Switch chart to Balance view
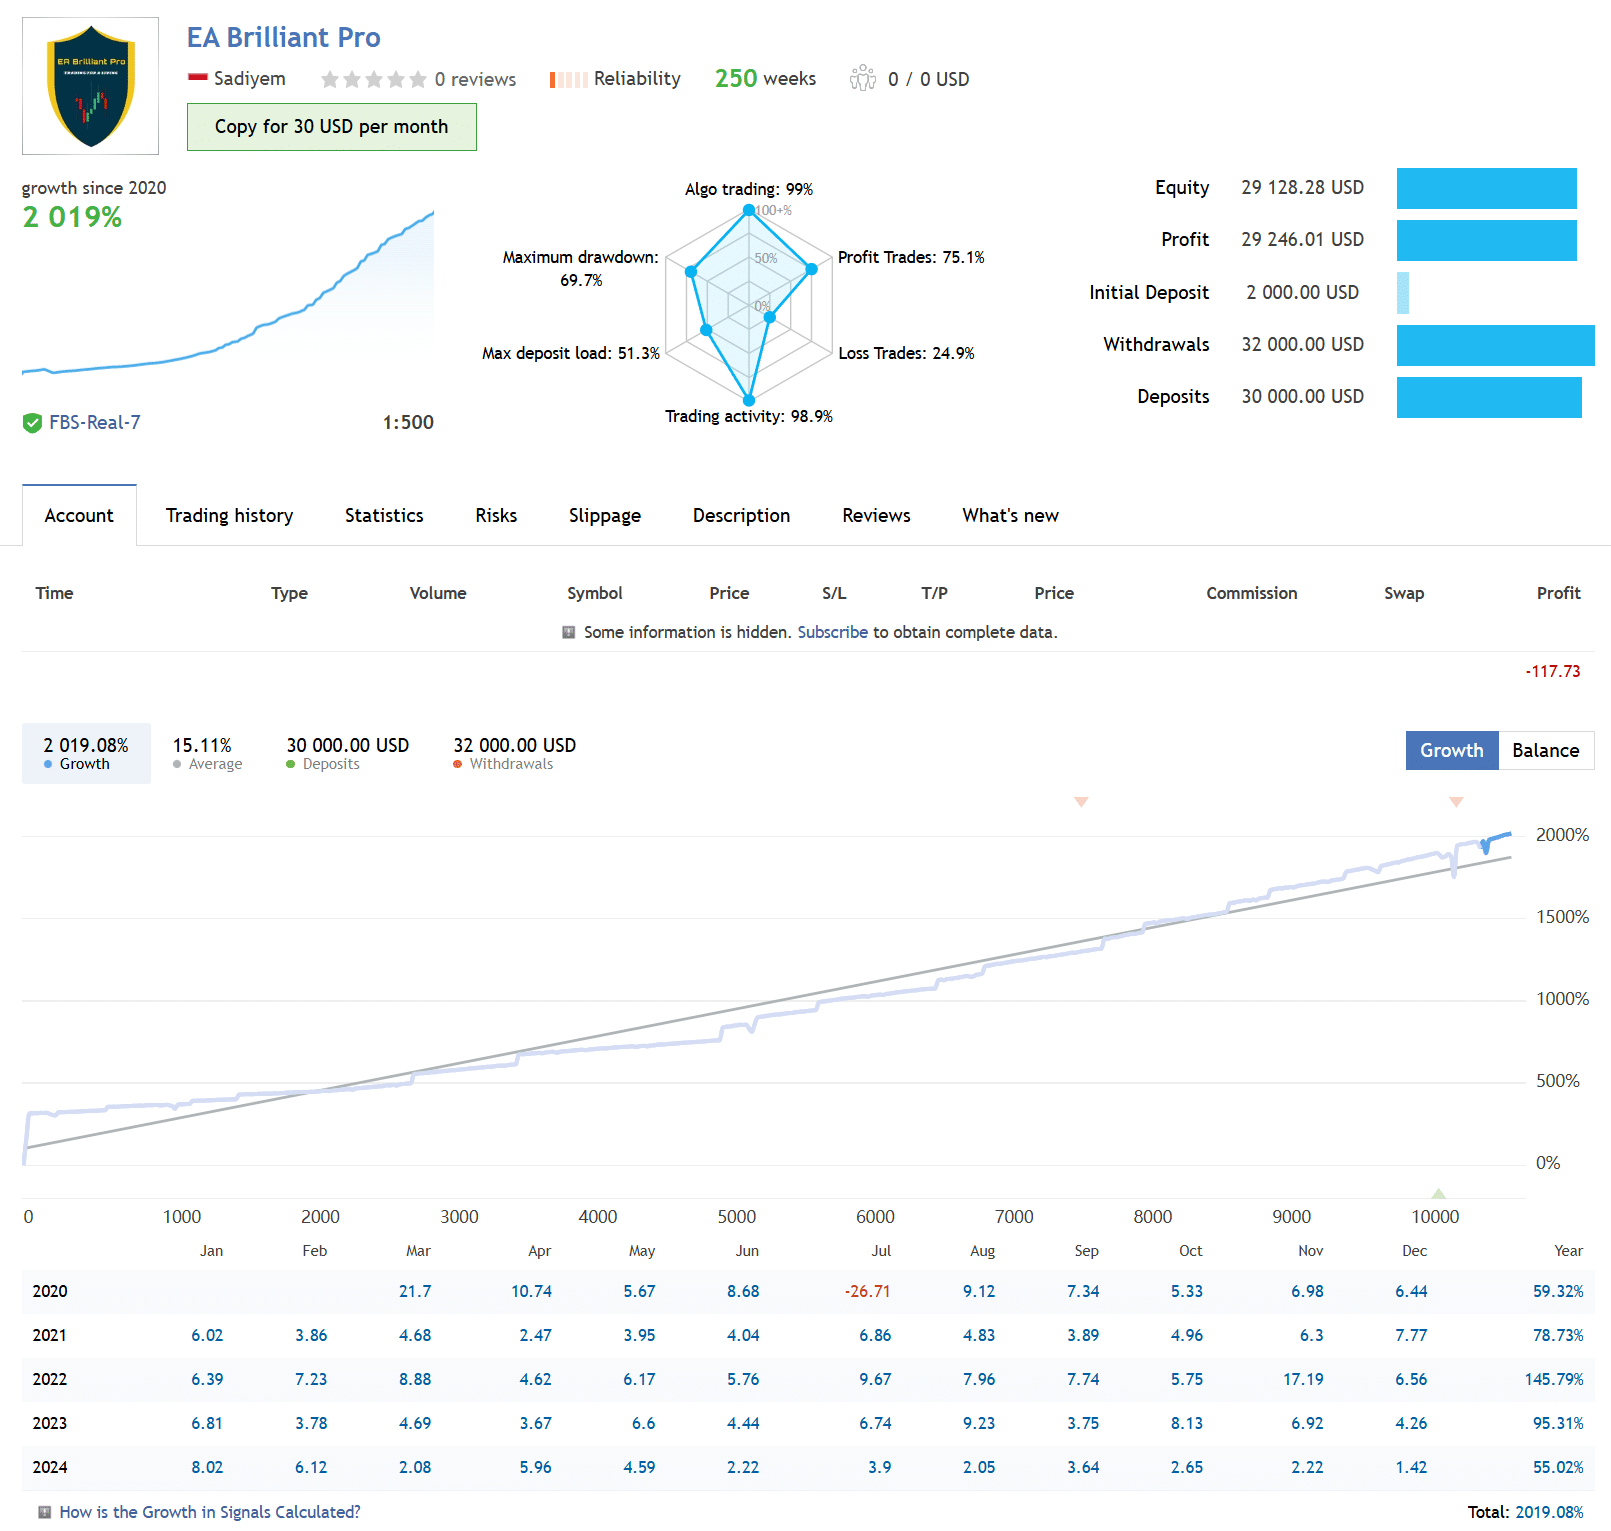The width and height of the screenshot is (1611, 1531). tap(1545, 750)
